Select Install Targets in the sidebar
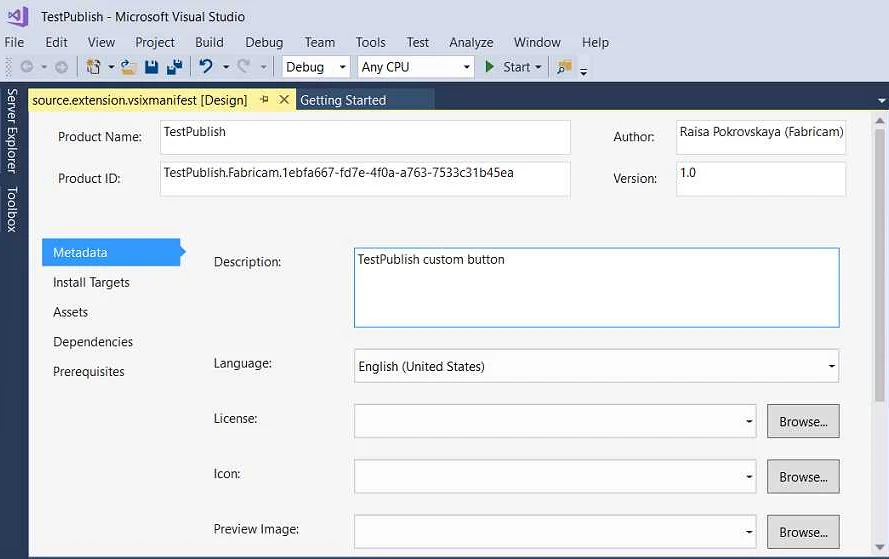Viewport: 889px width, 559px height. 91,283
